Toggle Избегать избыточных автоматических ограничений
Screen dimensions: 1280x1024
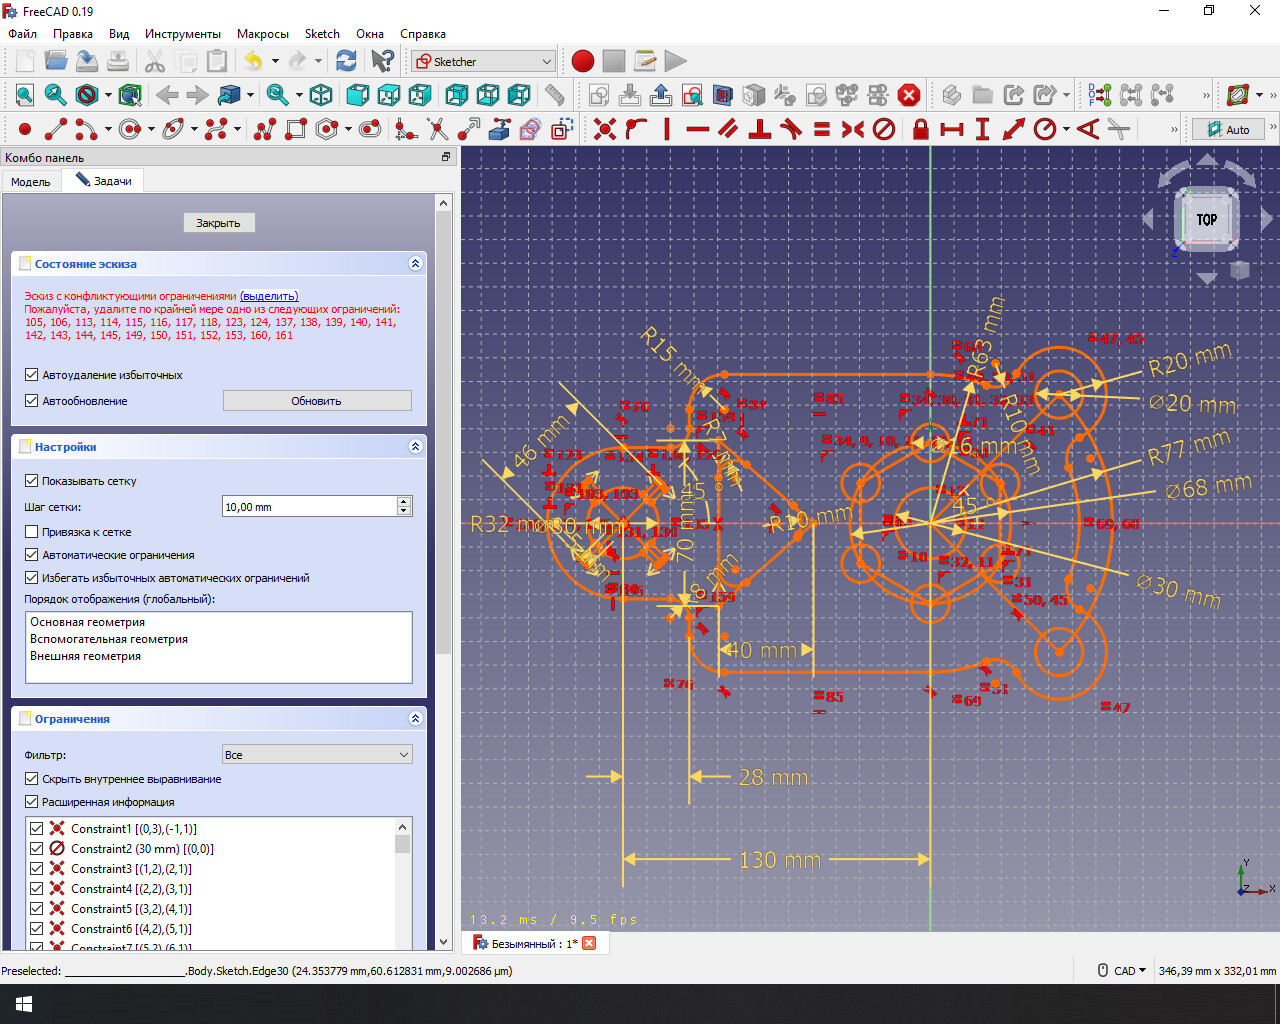[31, 578]
